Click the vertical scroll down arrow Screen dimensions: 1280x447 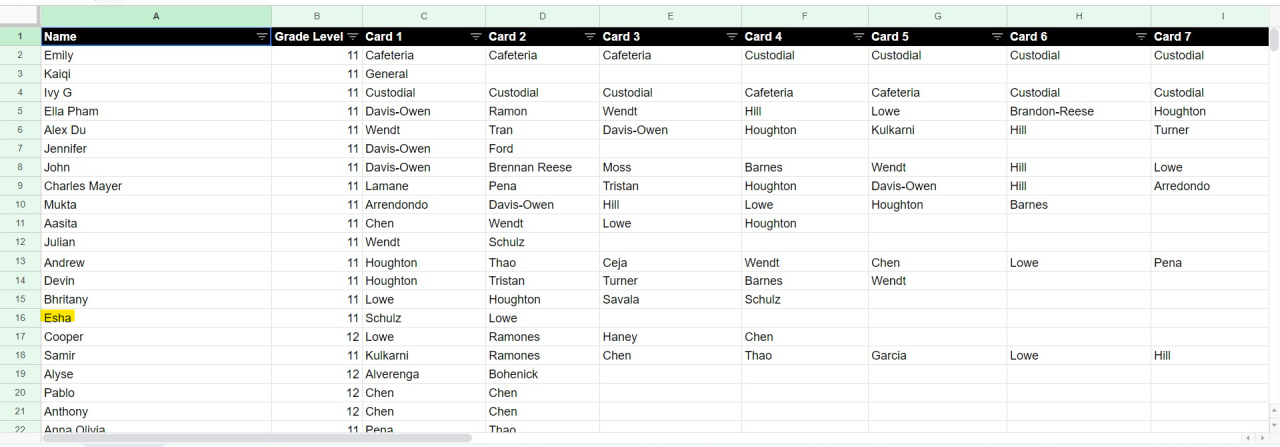coord(1274,424)
